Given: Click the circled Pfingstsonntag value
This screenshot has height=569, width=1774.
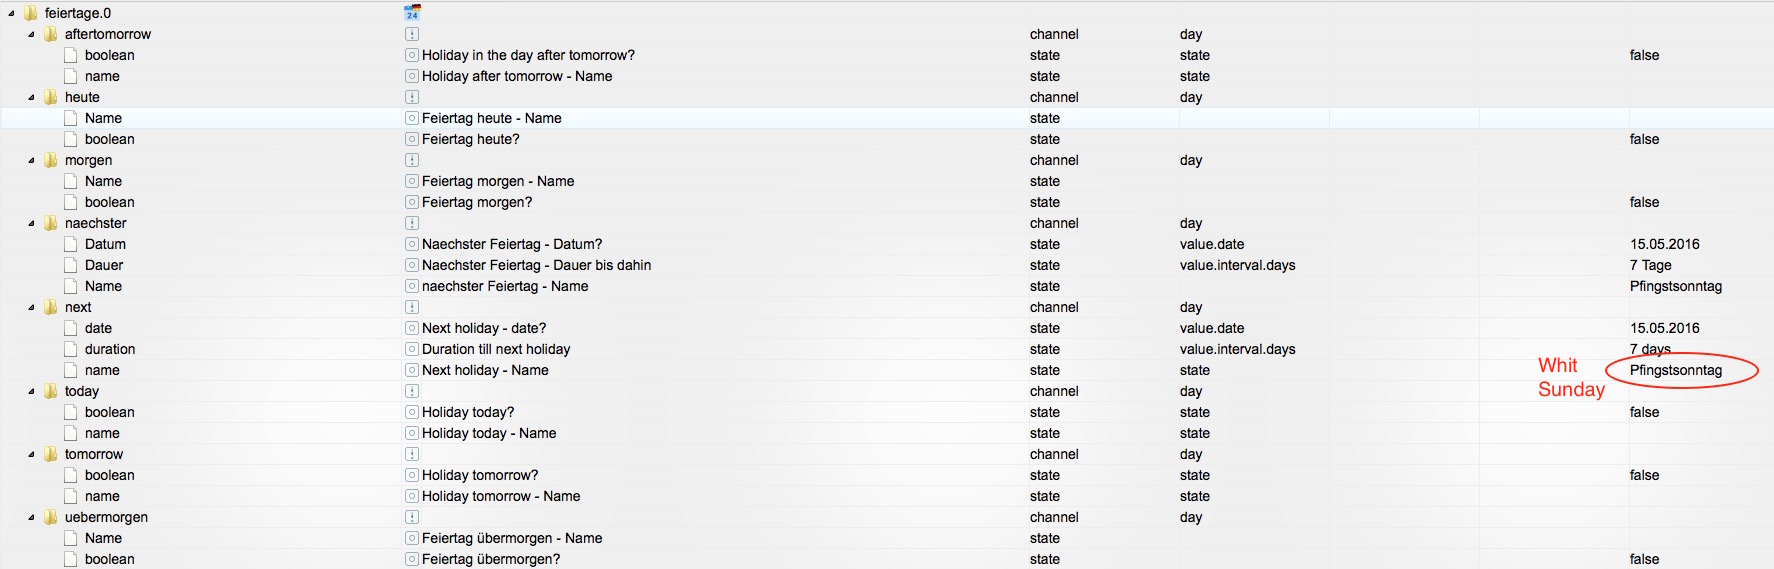Looking at the screenshot, I should click(x=1676, y=370).
